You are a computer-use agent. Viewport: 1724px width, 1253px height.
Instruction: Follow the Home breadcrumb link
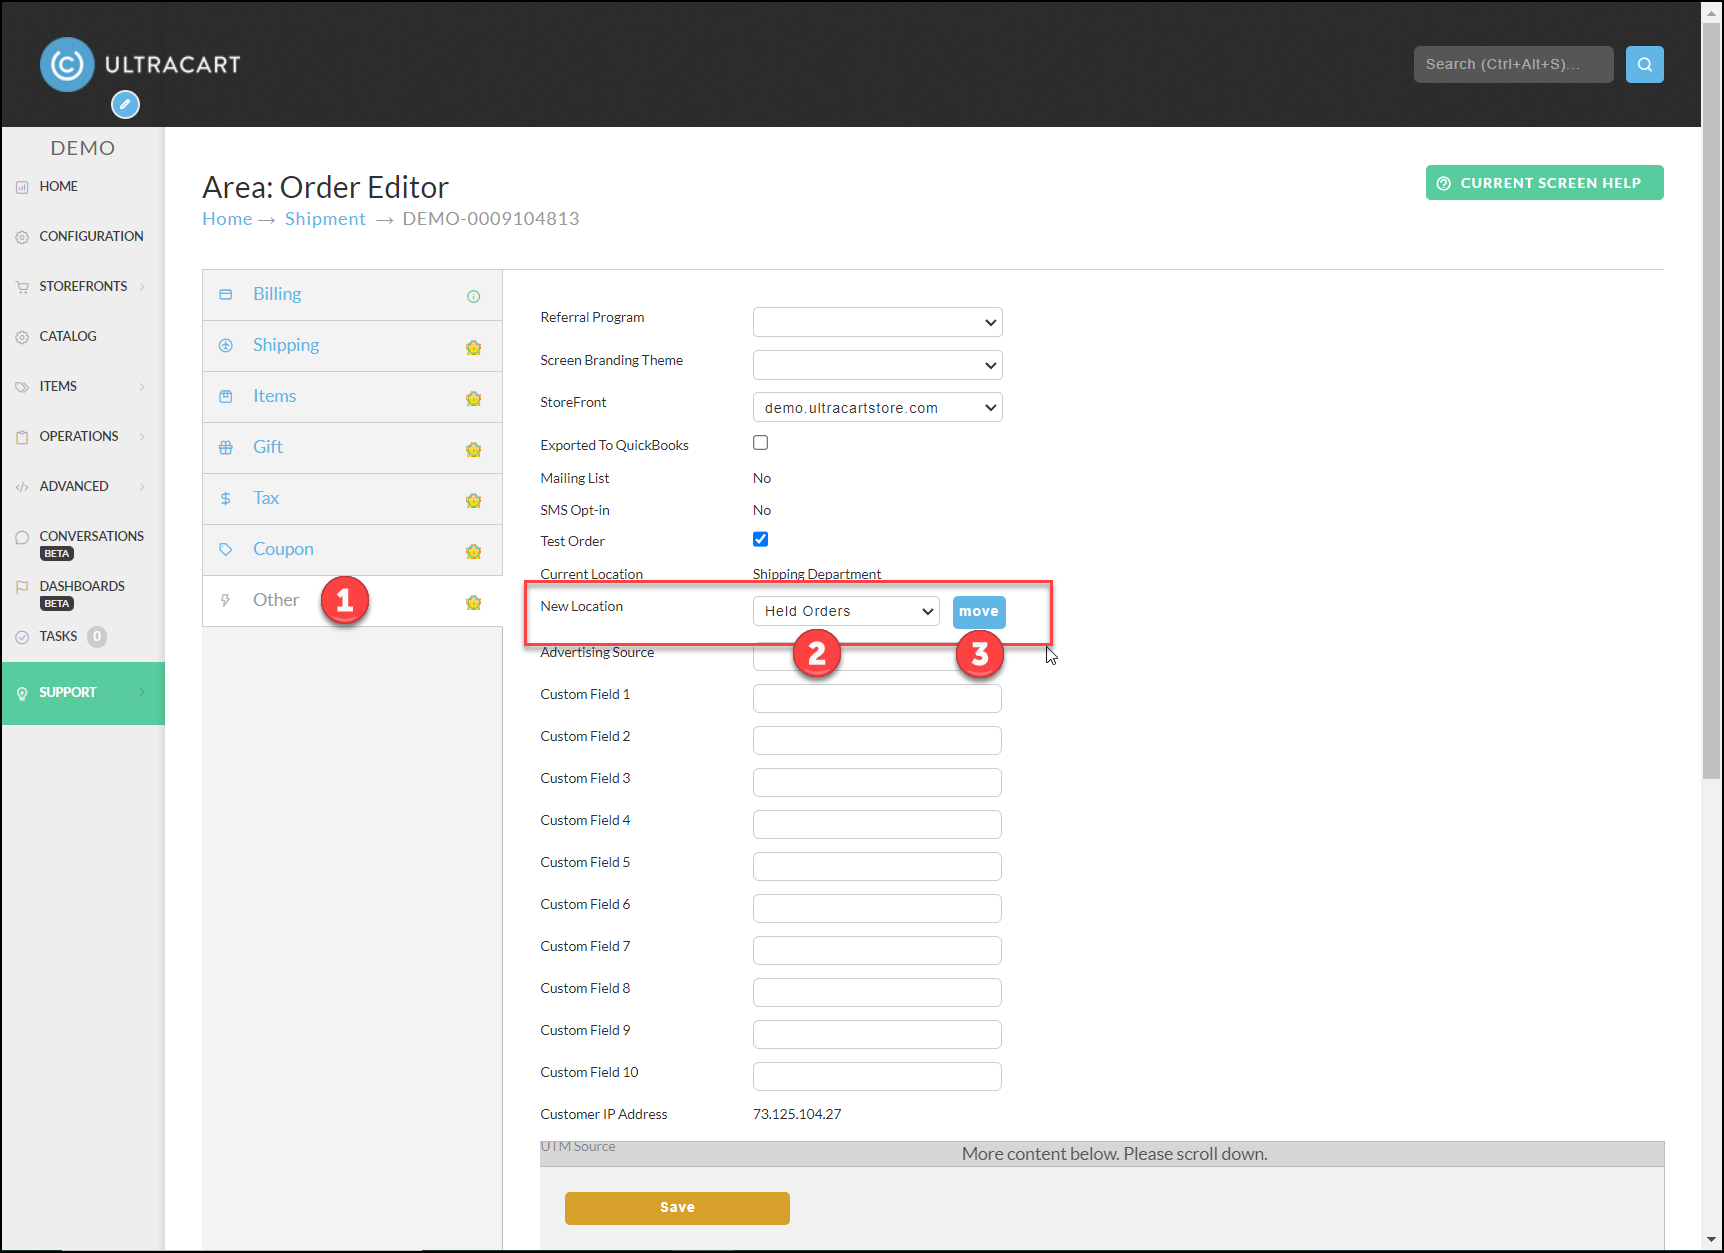pyautogui.click(x=227, y=219)
